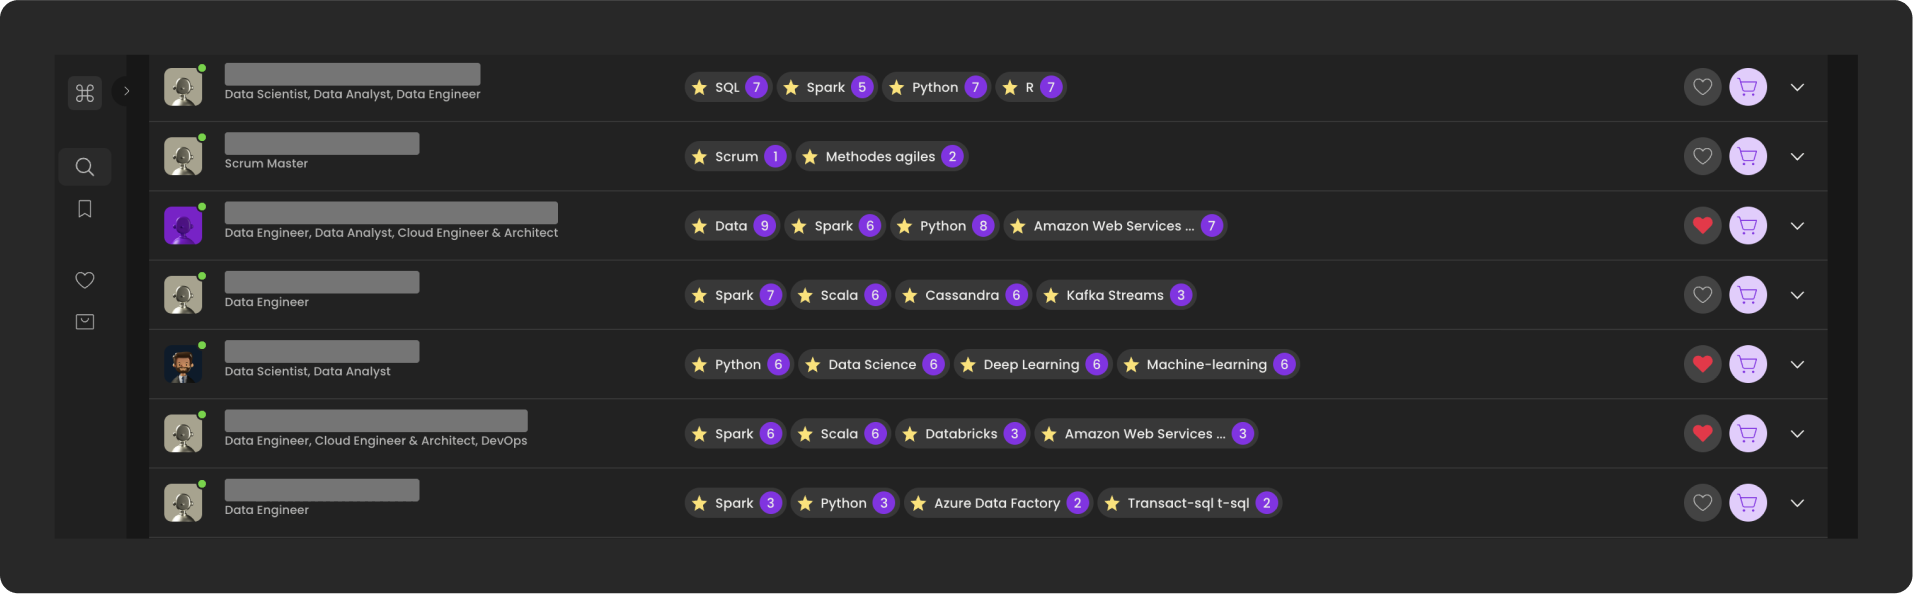
Task: Open the inbox icon in sidebar
Action: 85,322
